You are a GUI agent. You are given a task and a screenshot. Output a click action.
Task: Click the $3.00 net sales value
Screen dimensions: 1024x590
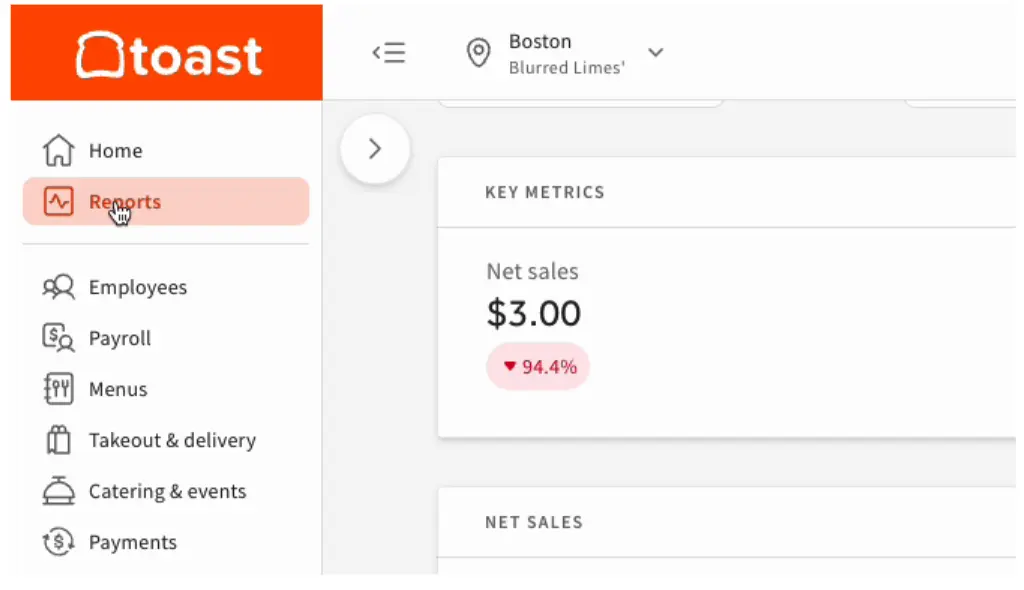tap(534, 313)
